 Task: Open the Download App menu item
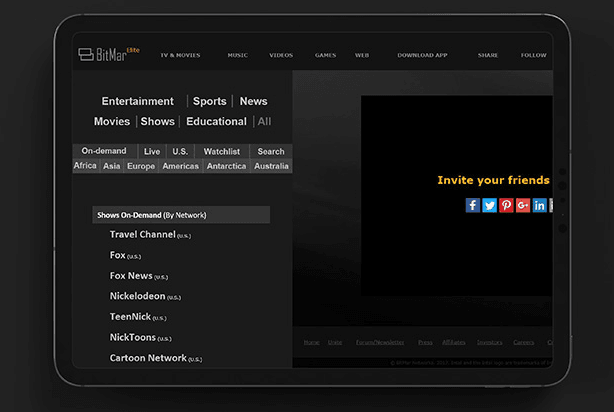tap(422, 55)
